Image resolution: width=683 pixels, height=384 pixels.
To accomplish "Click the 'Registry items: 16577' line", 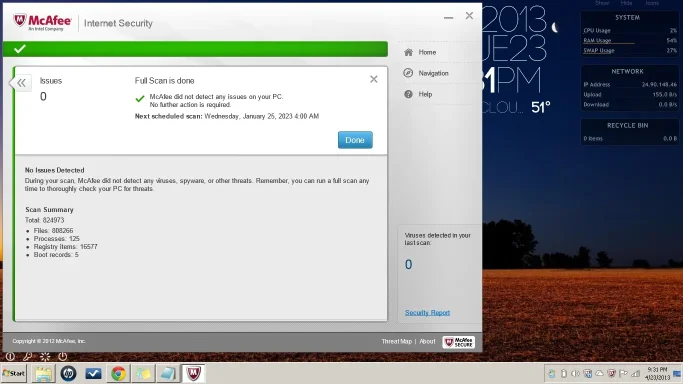I will [65, 246].
